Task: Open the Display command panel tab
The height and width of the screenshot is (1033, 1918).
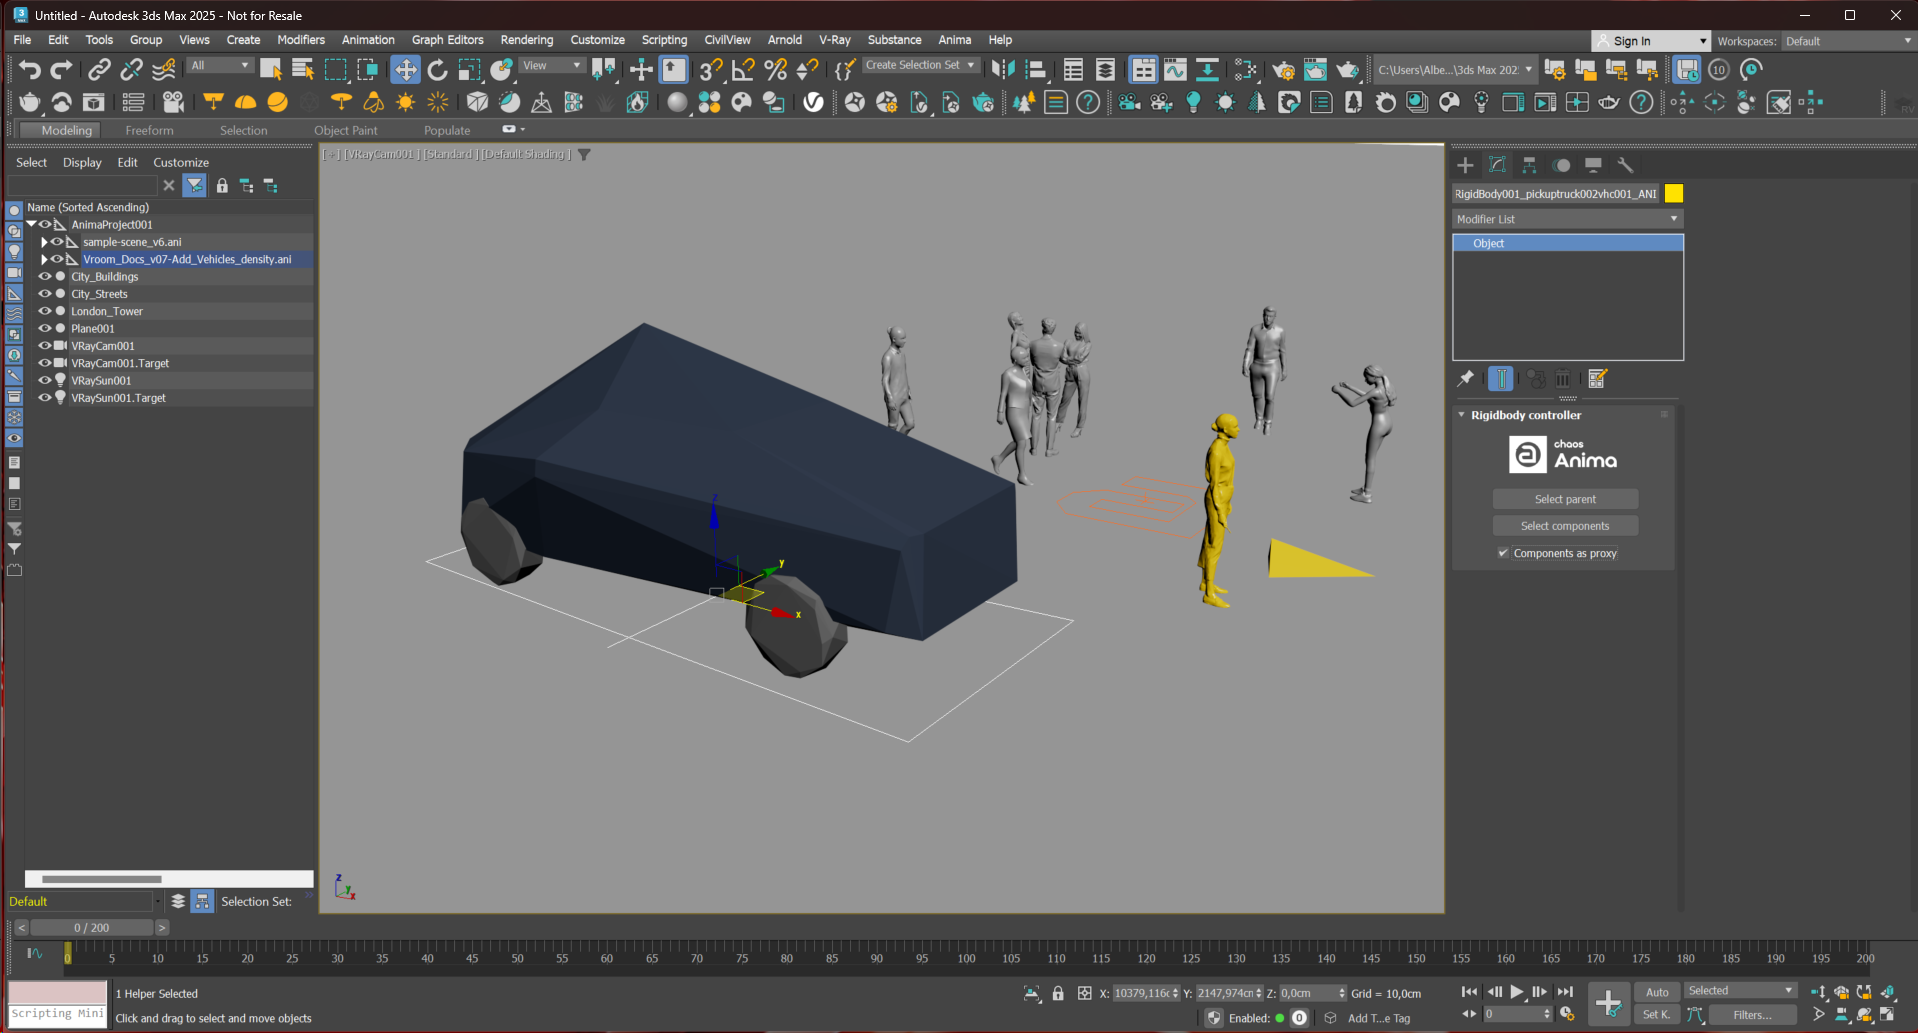Action: tap(1593, 165)
